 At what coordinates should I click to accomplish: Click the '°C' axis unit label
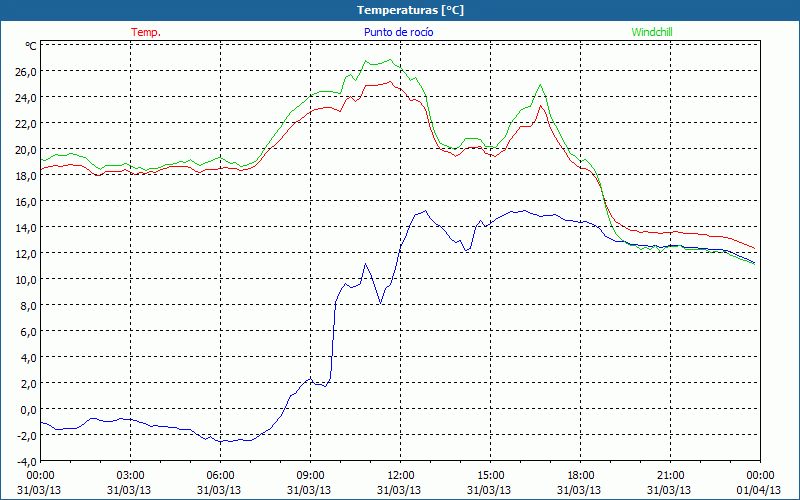coord(31,46)
